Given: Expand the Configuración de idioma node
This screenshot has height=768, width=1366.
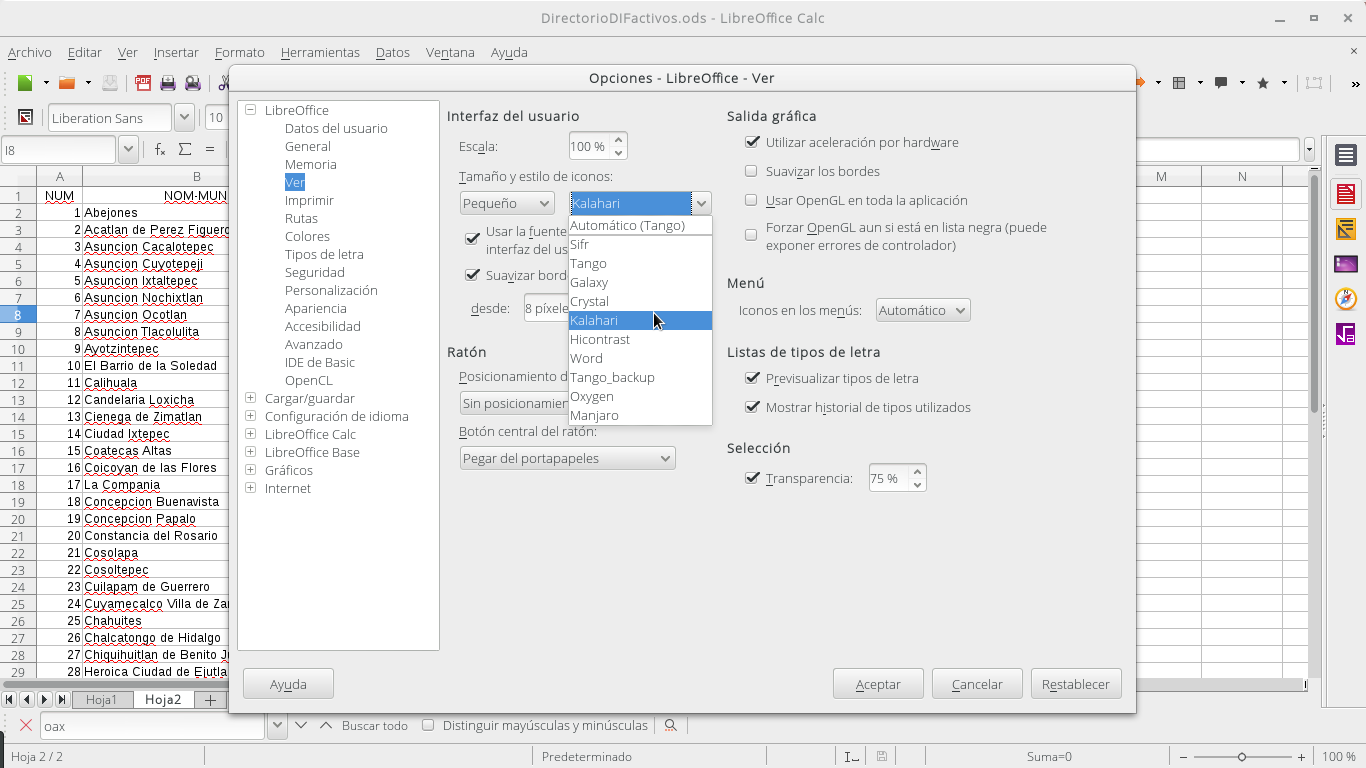Looking at the screenshot, I should tap(250, 416).
